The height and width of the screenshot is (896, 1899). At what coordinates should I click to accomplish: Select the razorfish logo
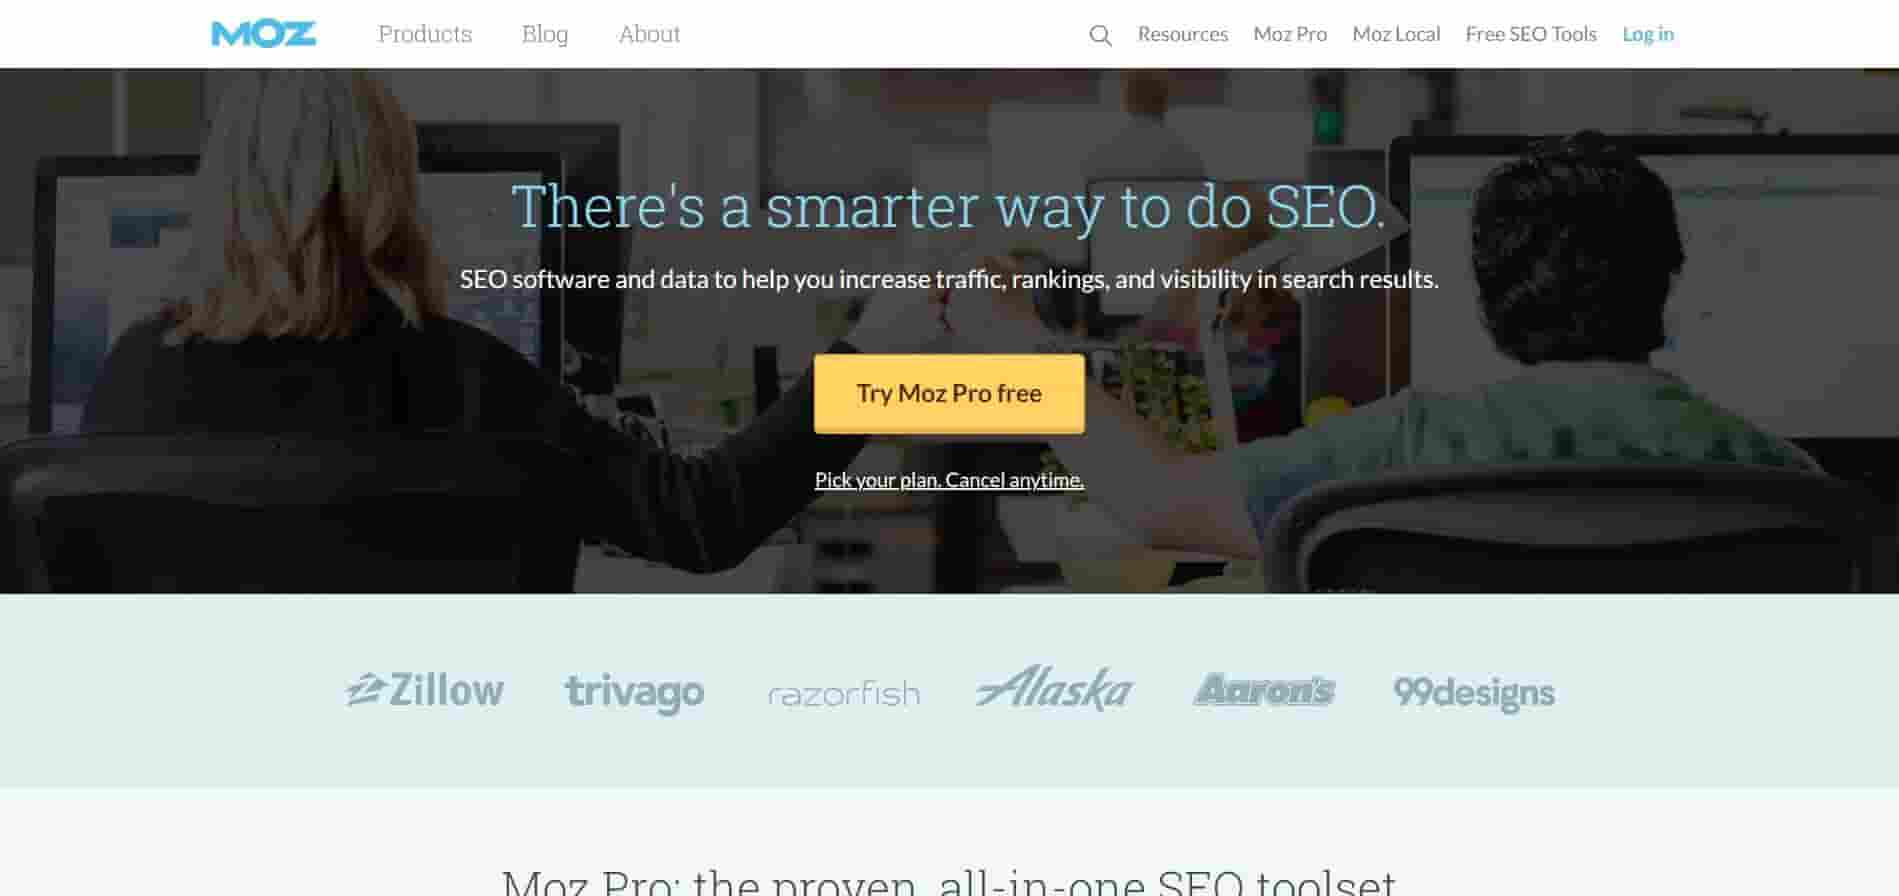[x=844, y=693]
